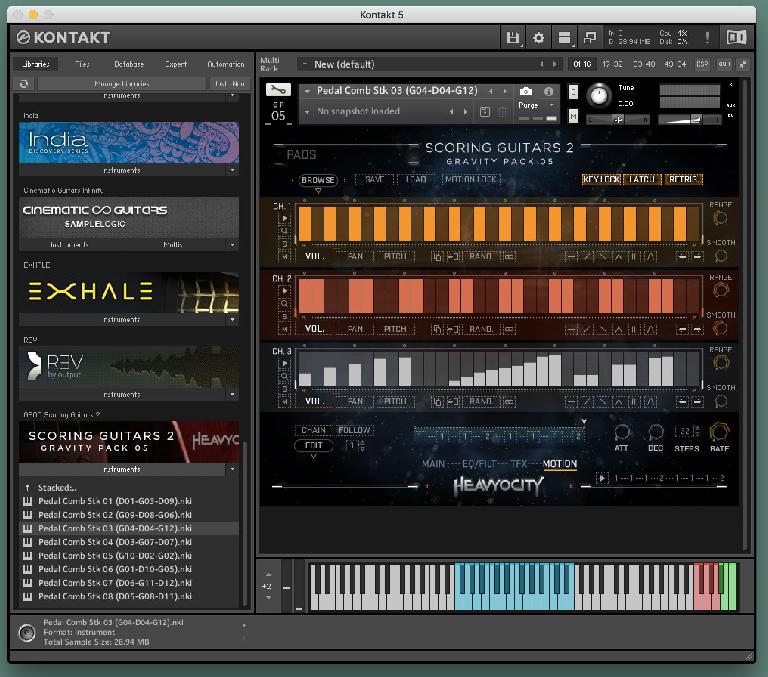This screenshot has width=768, height=677.
Task: Open Scoring Guitars 2 Instruments dropdown
Action: point(232,469)
